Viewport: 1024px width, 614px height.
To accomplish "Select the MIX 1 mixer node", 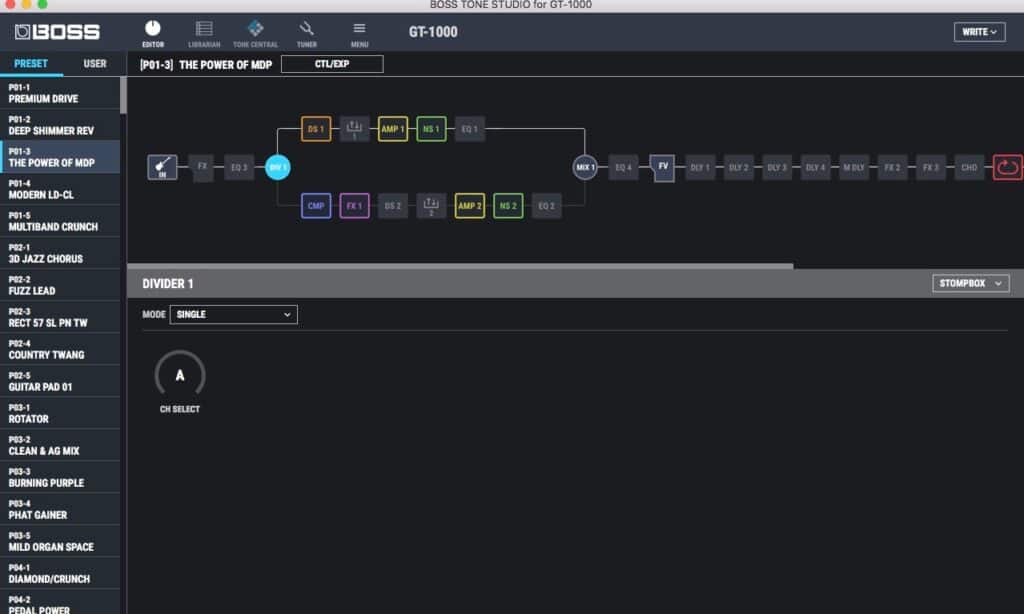I will click(x=584, y=167).
